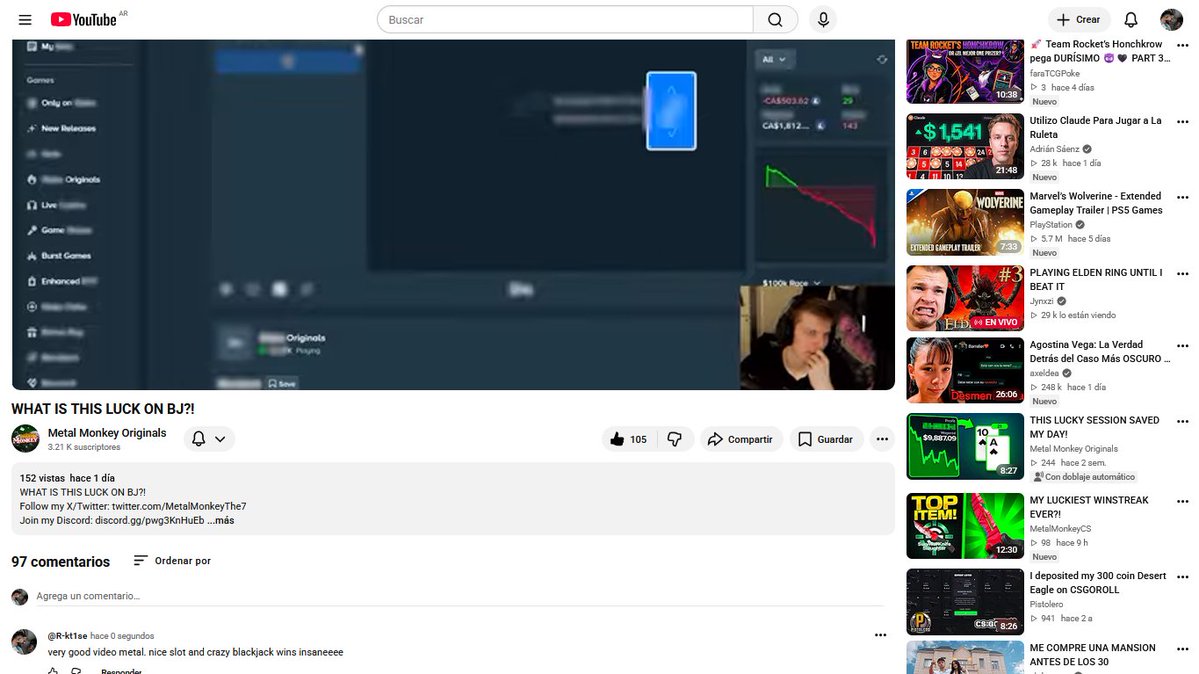The width and height of the screenshot is (1199, 674).
Task: Click the search magnifier button
Action: (775, 20)
